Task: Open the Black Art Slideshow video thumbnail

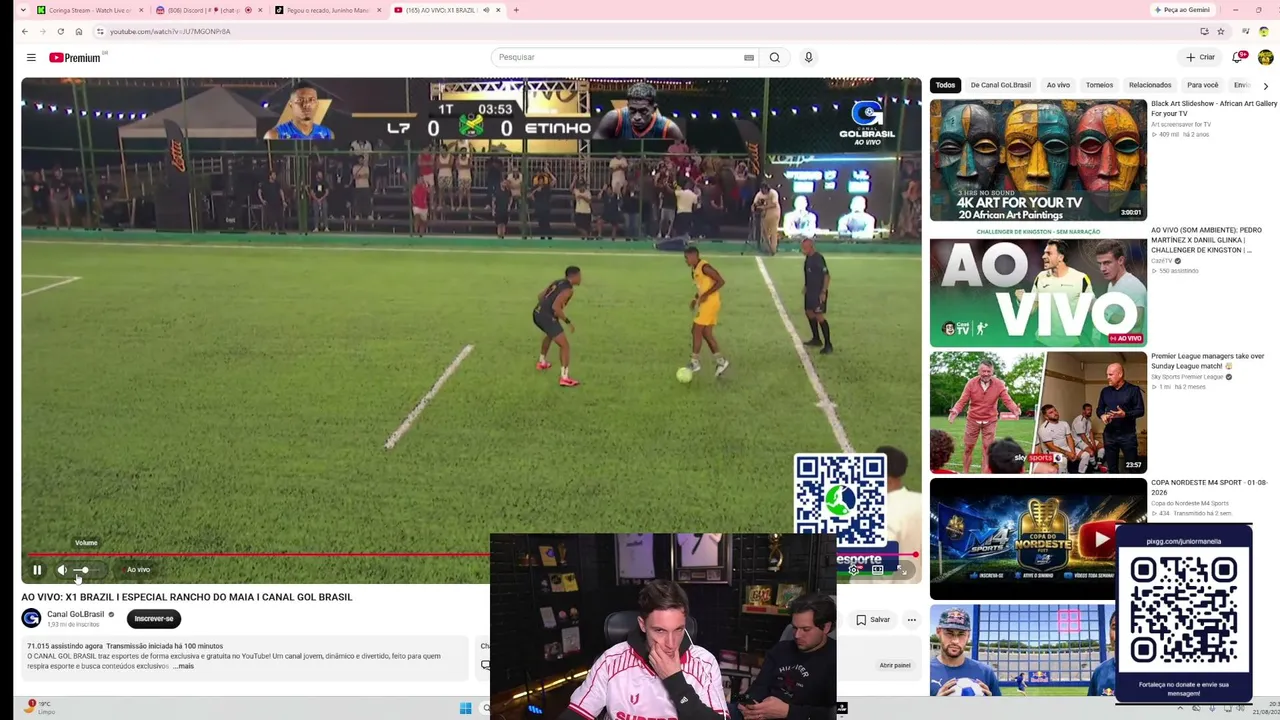Action: pyautogui.click(x=1038, y=160)
